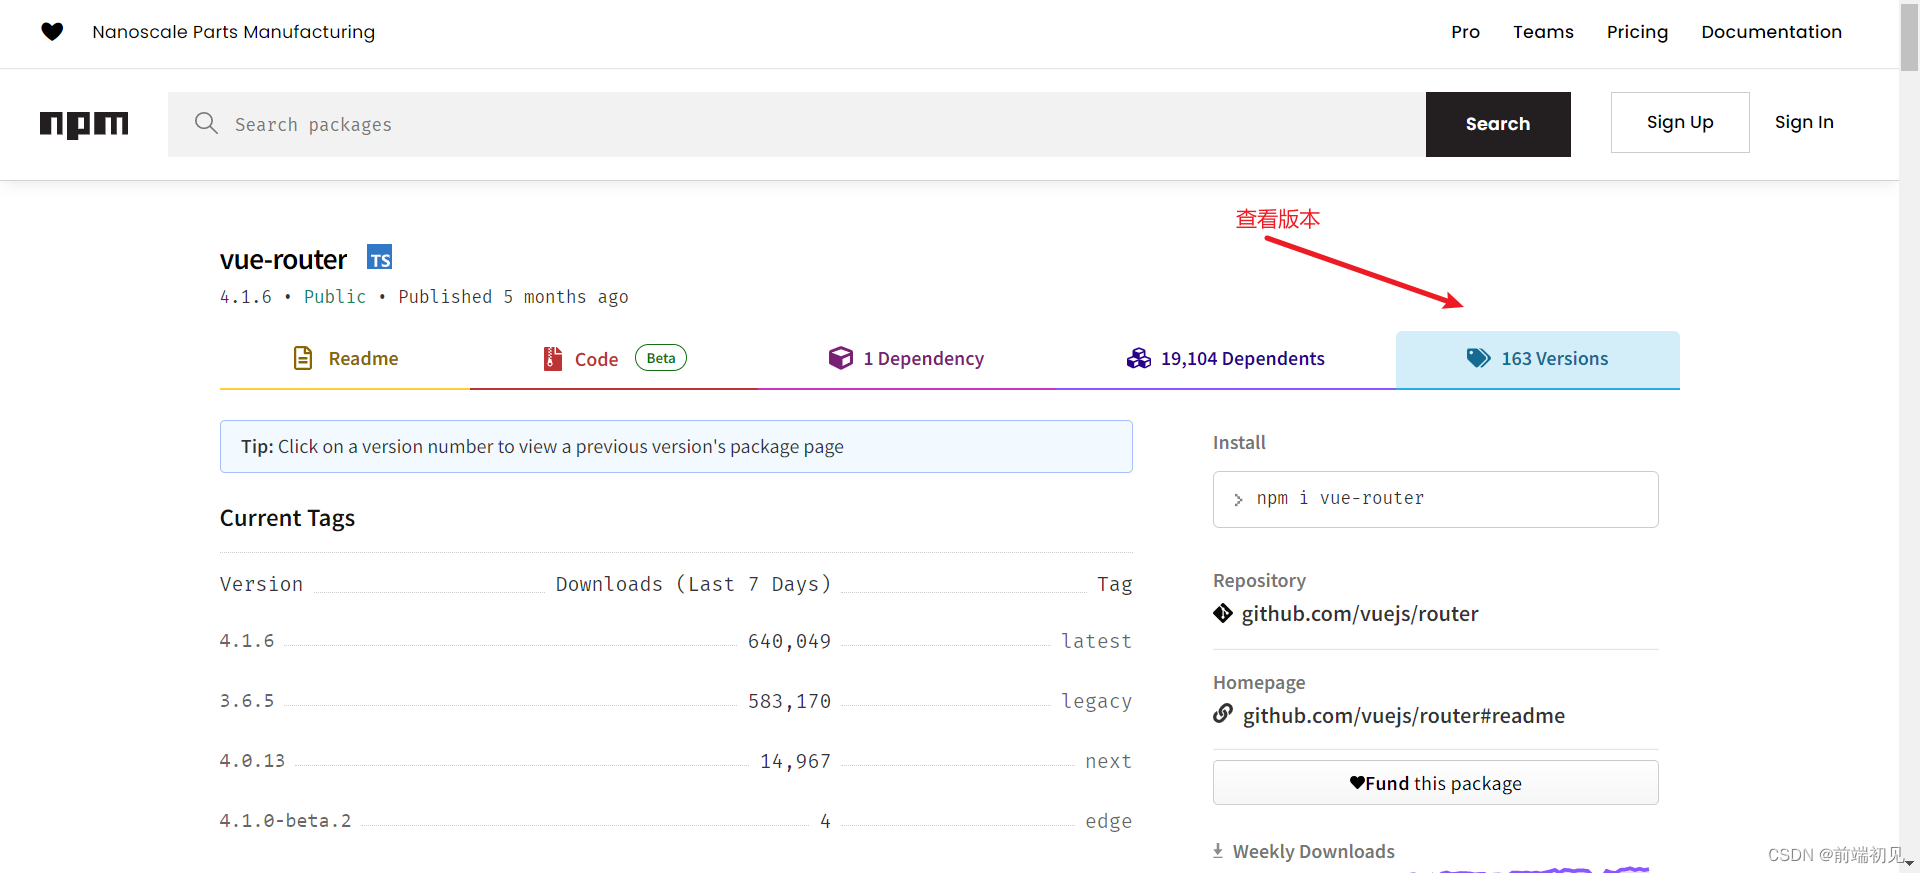Click the 'Repository' section label

tap(1259, 580)
